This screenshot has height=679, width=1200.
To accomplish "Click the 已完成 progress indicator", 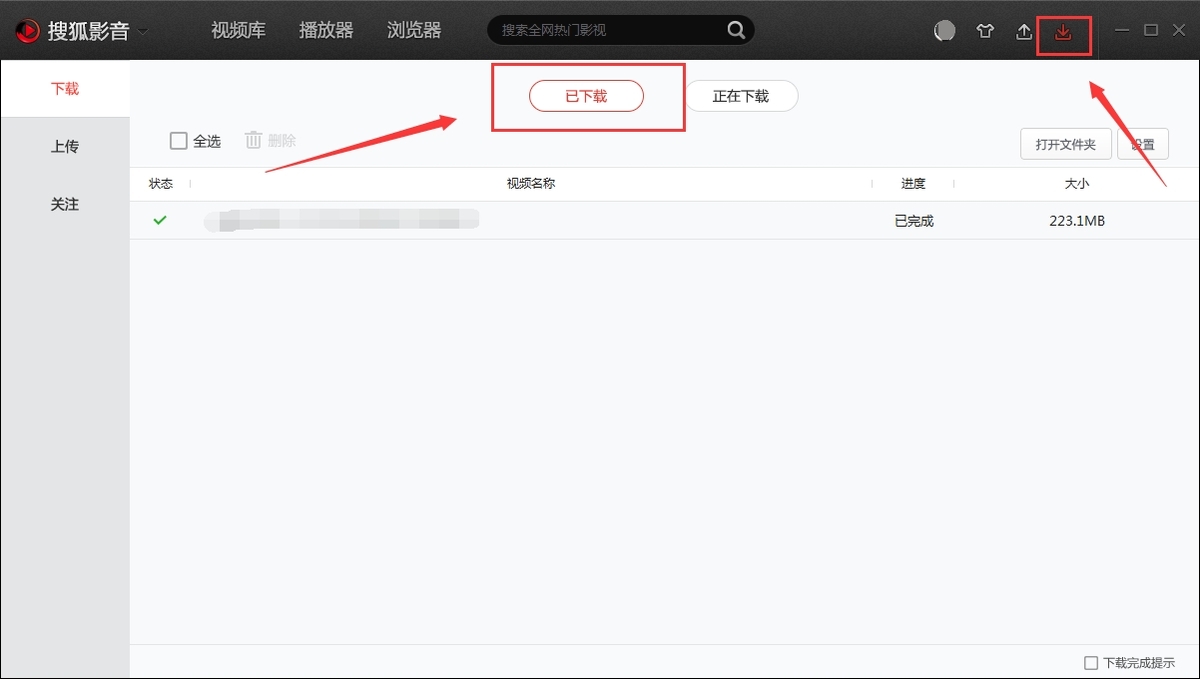I will [913, 220].
